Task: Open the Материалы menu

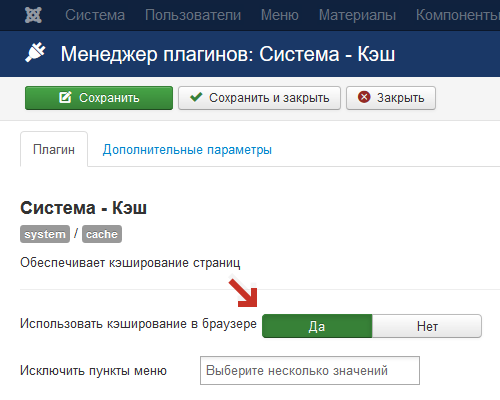Action: pyautogui.click(x=357, y=15)
